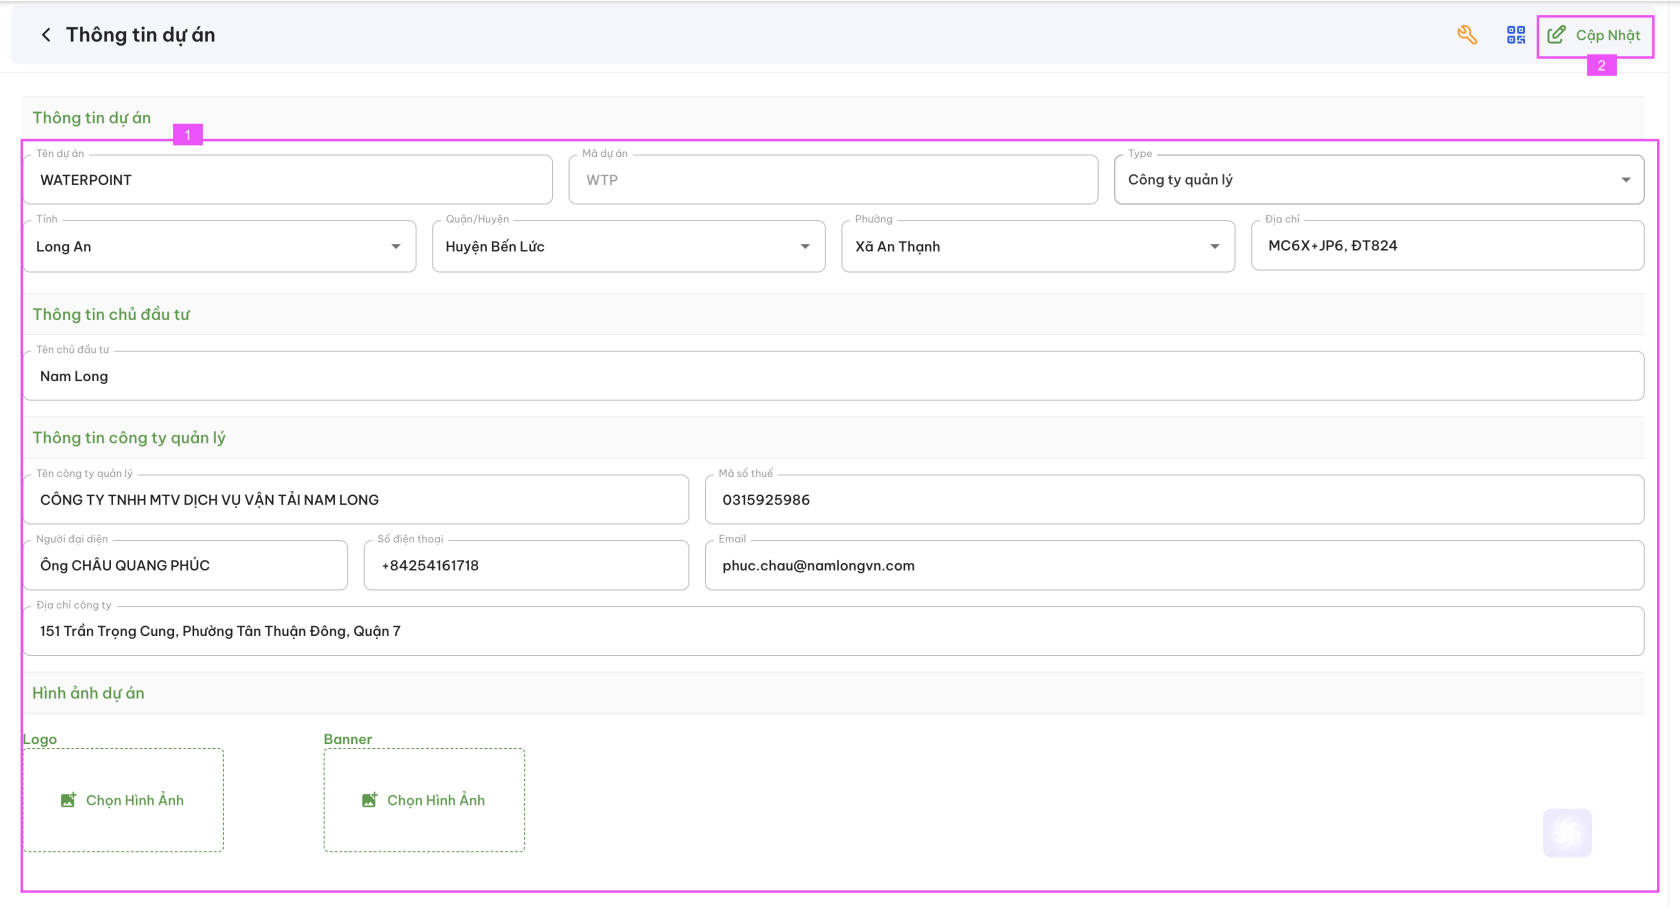Click the pencil icon on Cập Nhật
This screenshot has height=906, width=1680.
click(x=1556, y=35)
